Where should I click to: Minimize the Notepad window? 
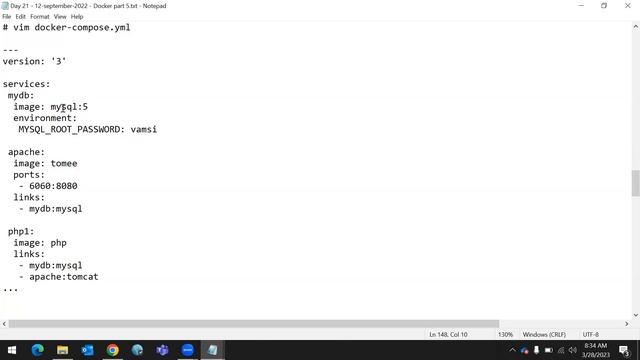[x=581, y=6]
